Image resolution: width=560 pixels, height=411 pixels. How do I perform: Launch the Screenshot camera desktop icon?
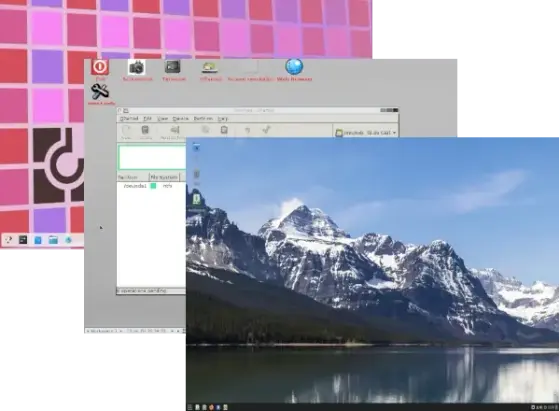136,67
